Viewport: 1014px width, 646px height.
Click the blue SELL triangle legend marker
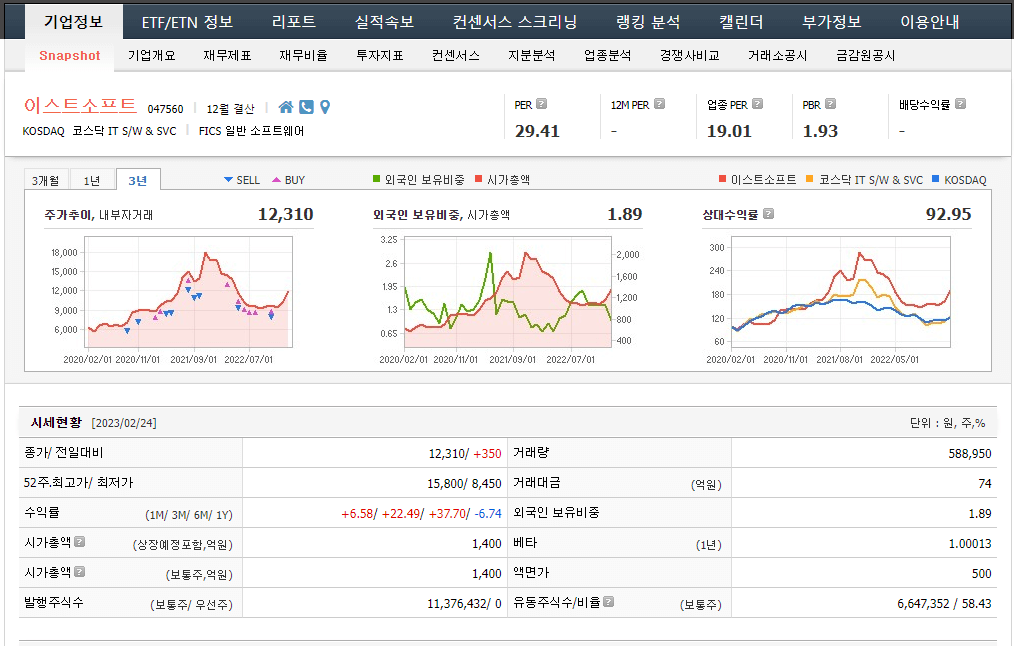228,180
